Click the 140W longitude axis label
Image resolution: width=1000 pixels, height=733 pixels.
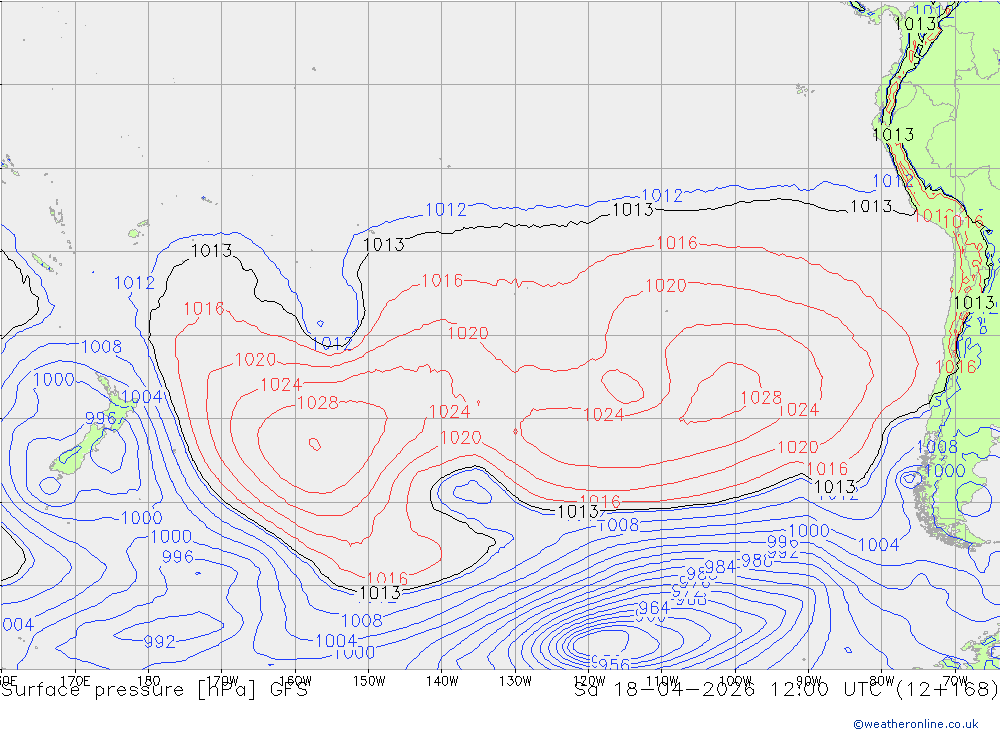click(442, 681)
